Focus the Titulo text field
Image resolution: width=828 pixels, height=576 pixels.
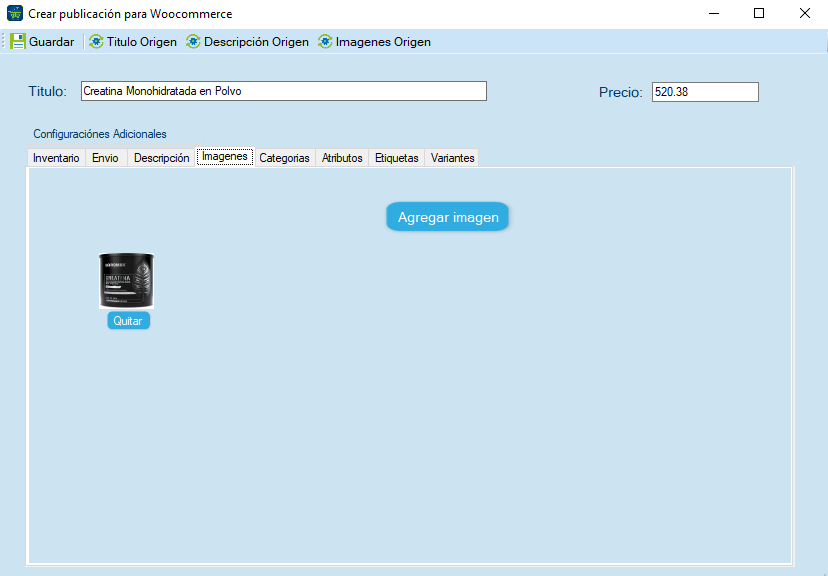[x=284, y=91]
